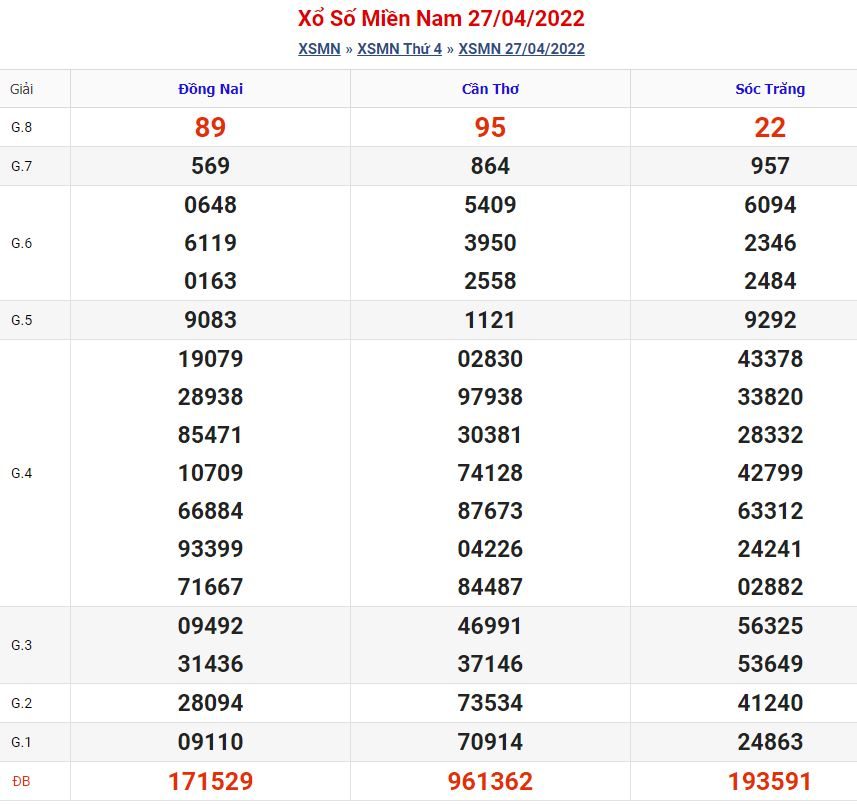This screenshot has width=857, height=804.
Task: Click G.4 number 42799
Action: coord(770,473)
